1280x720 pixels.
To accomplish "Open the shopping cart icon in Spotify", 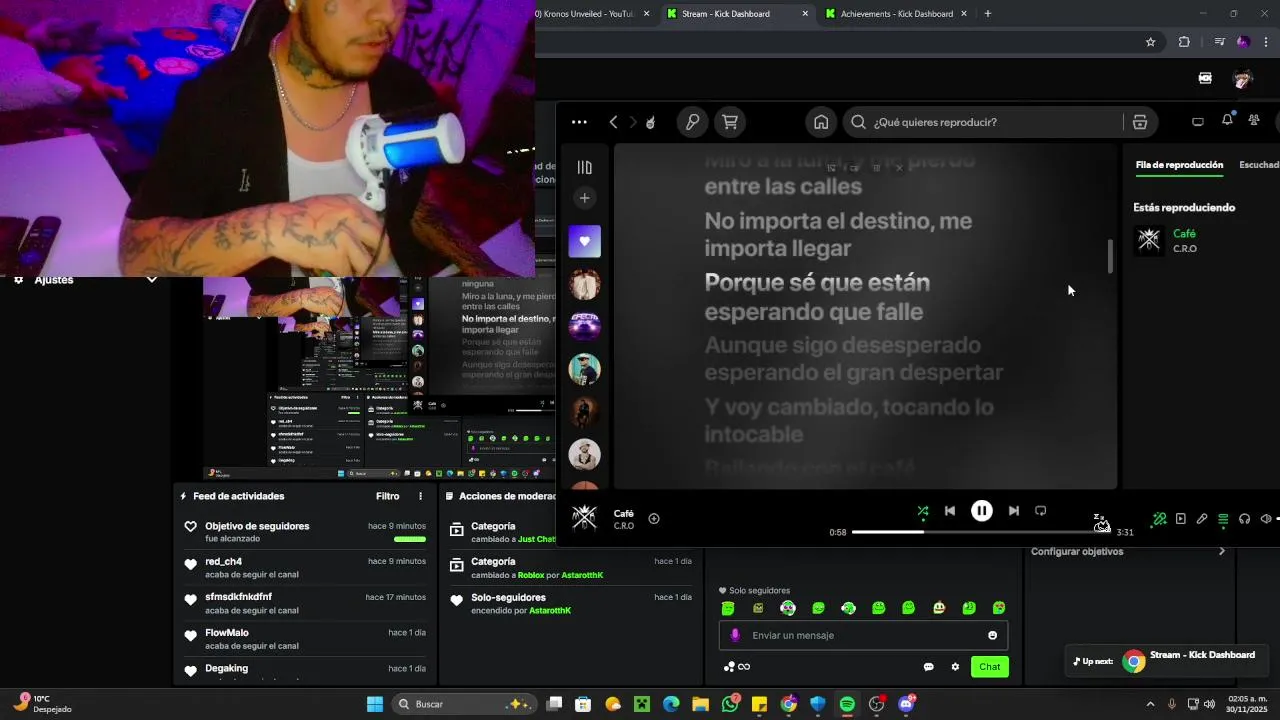I will coord(730,122).
